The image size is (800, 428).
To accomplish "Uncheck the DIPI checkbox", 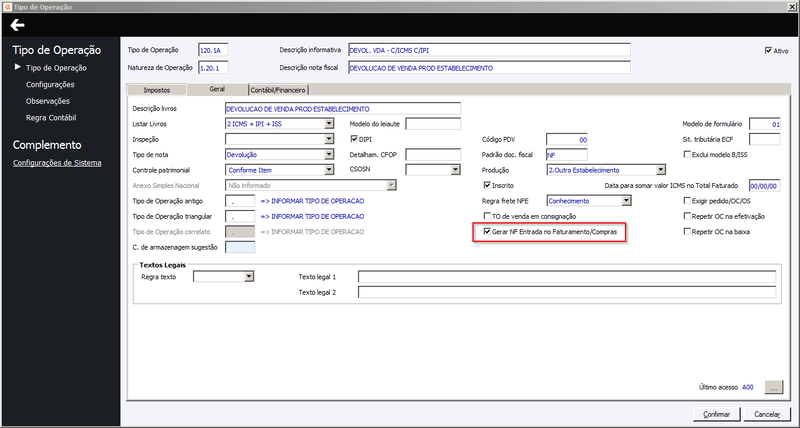I will [355, 139].
